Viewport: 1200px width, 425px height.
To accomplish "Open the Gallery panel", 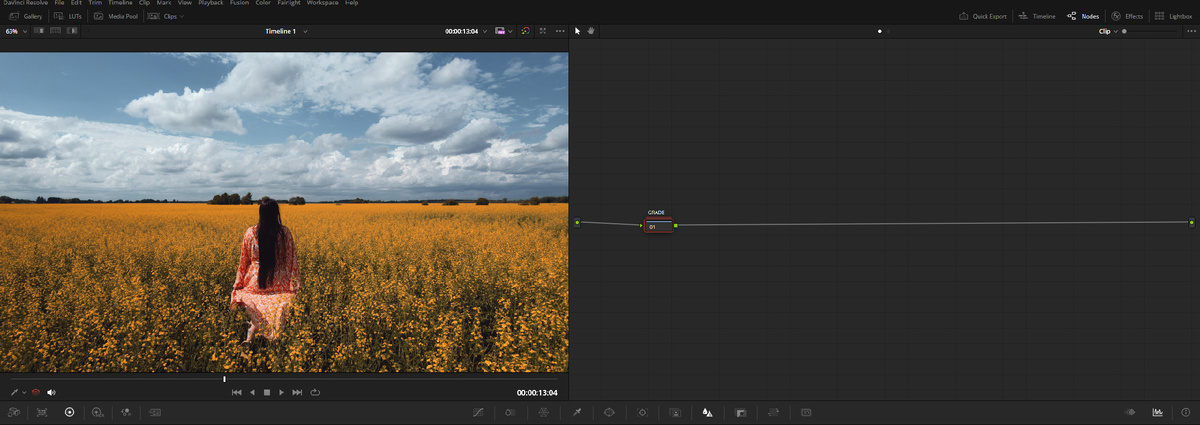I will coord(26,16).
